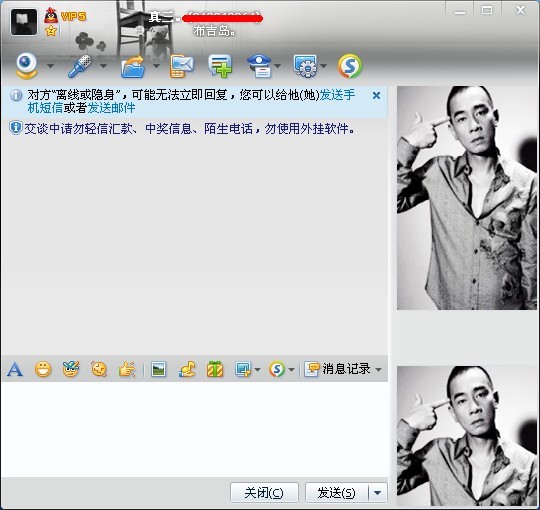Viewport: 540px width, 510px height.
Task: Expand 消息记录 dropdown arrow
Action: tap(378, 370)
